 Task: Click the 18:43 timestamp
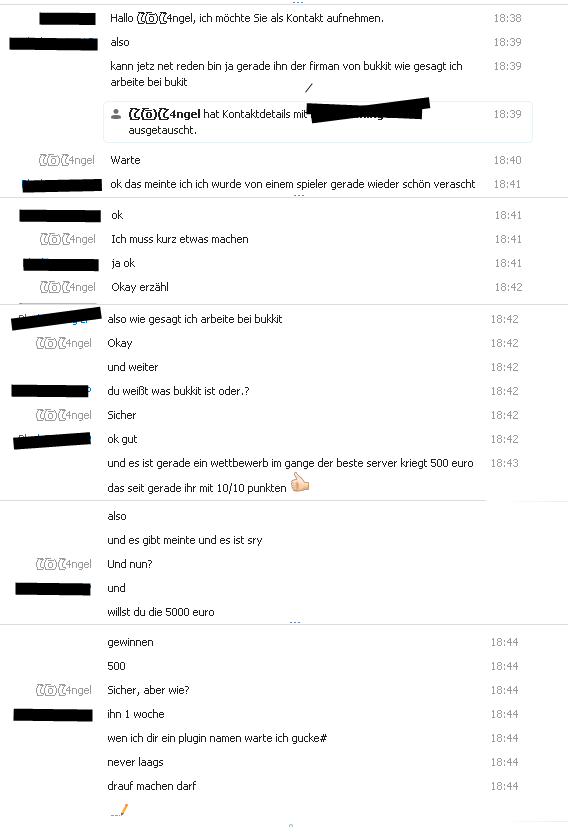click(x=504, y=463)
